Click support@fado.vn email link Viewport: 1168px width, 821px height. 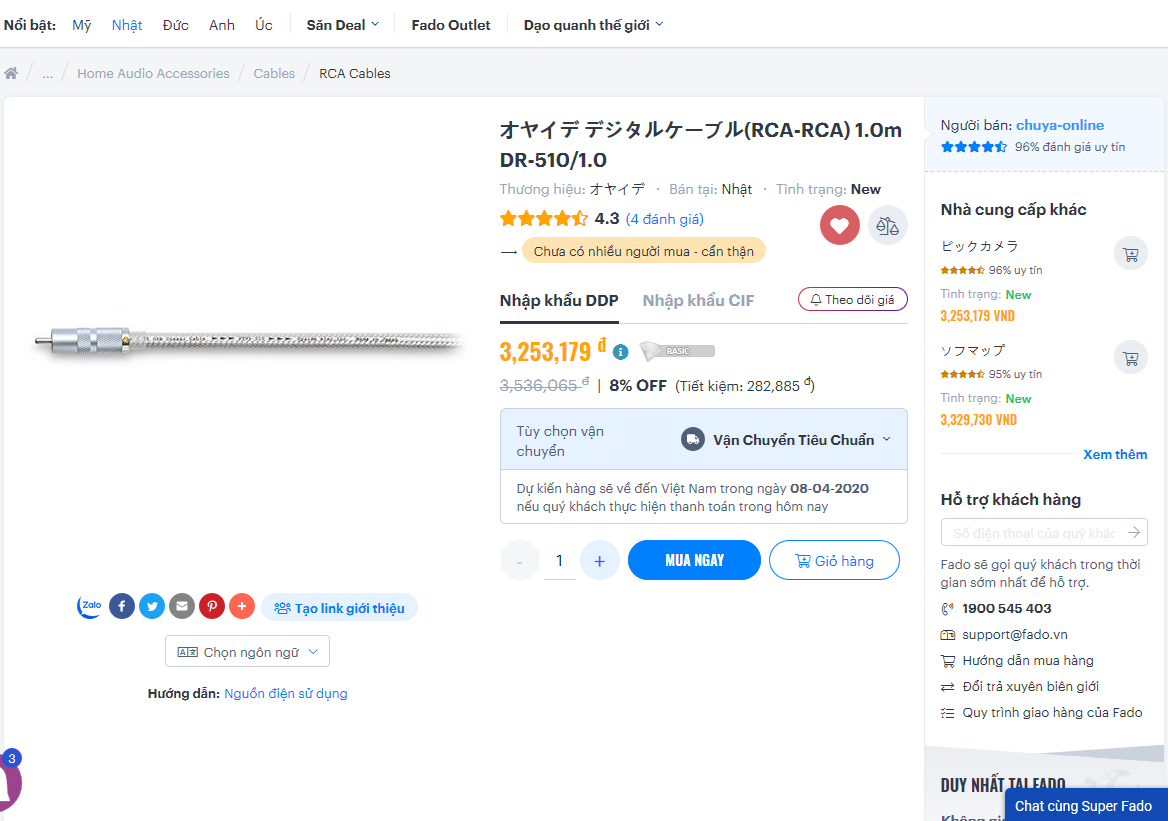pyautogui.click(x=1015, y=634)
